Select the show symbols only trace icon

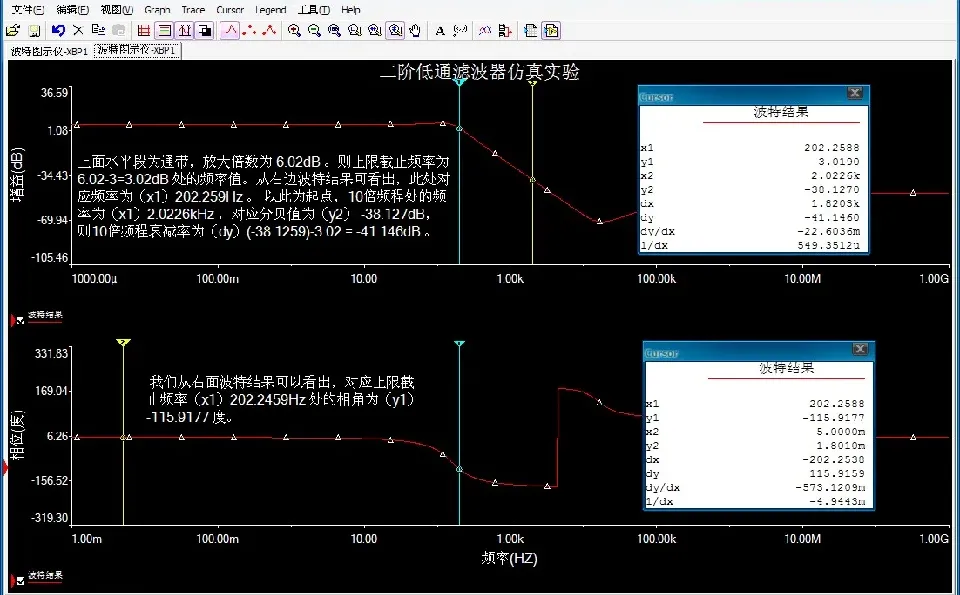click(x=249, y=30)
